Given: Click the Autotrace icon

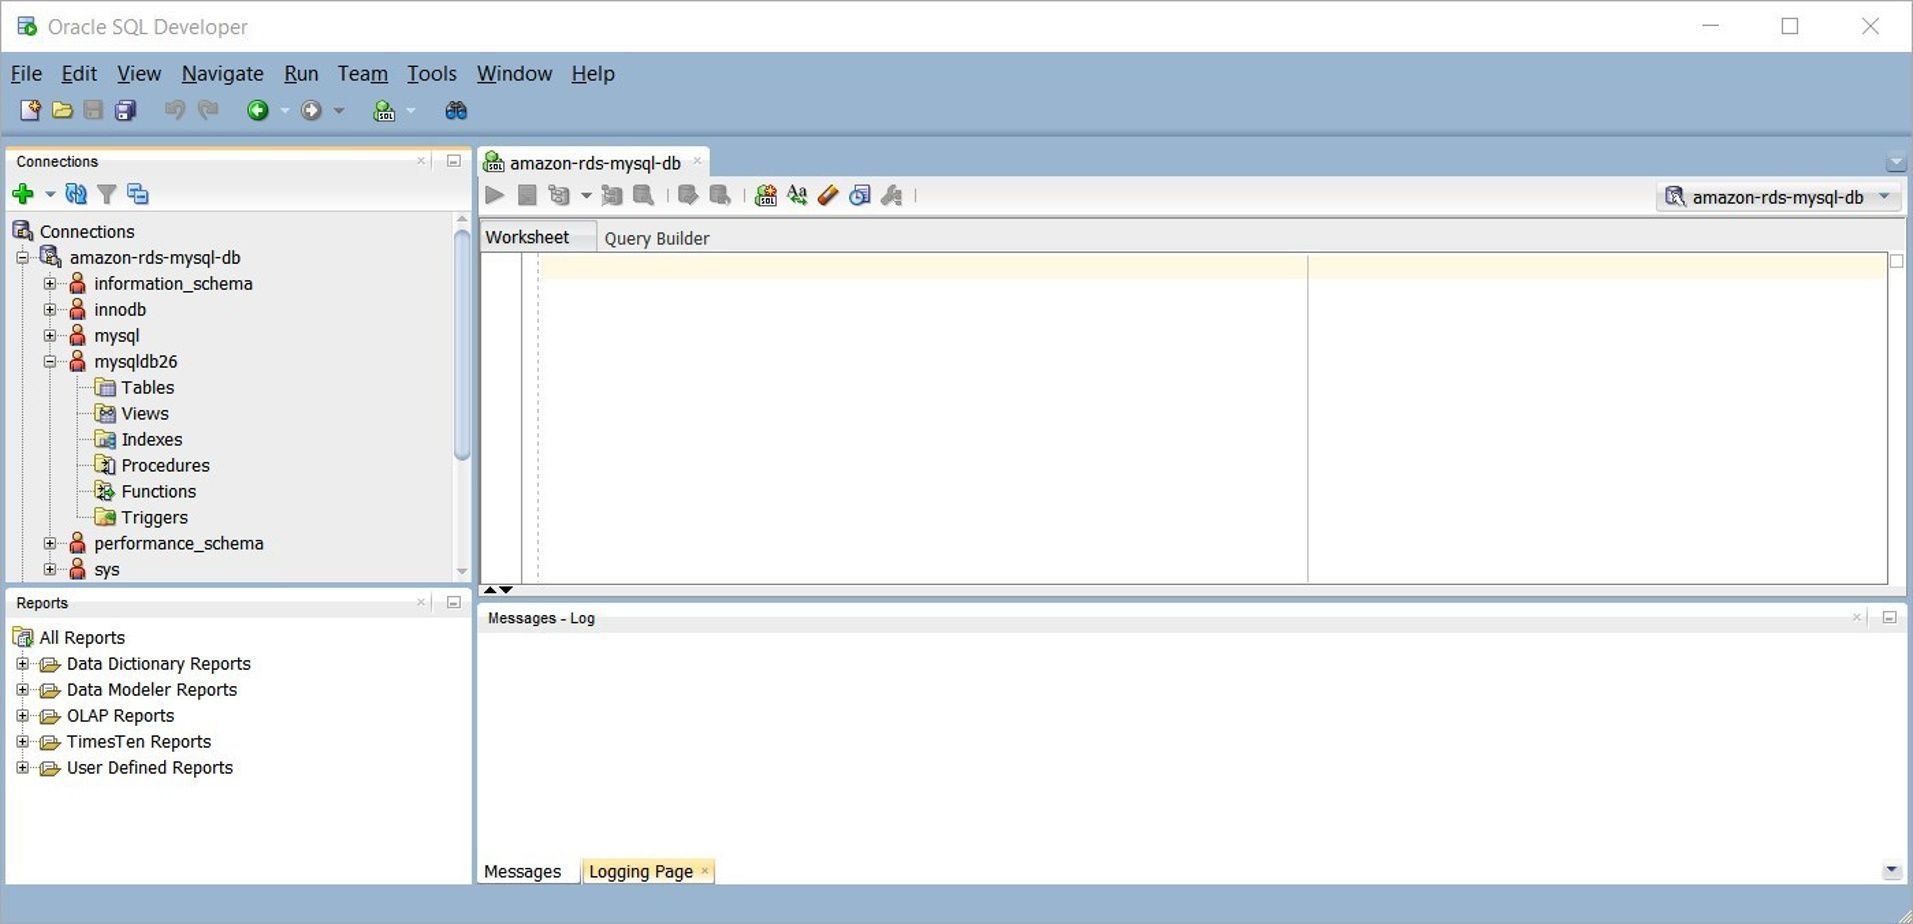Looking at the screenshot, I should pyautogui.click(x=612, y=195).
